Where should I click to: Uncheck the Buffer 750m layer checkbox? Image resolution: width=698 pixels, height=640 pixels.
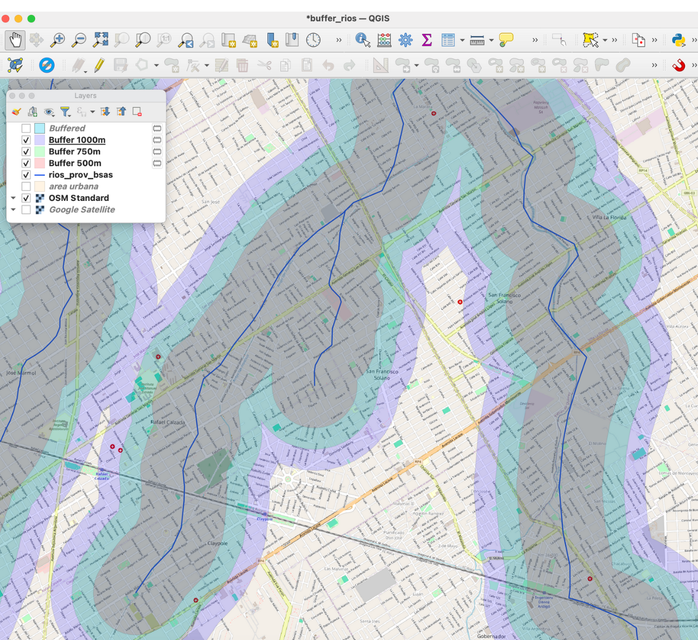(26, 152)
